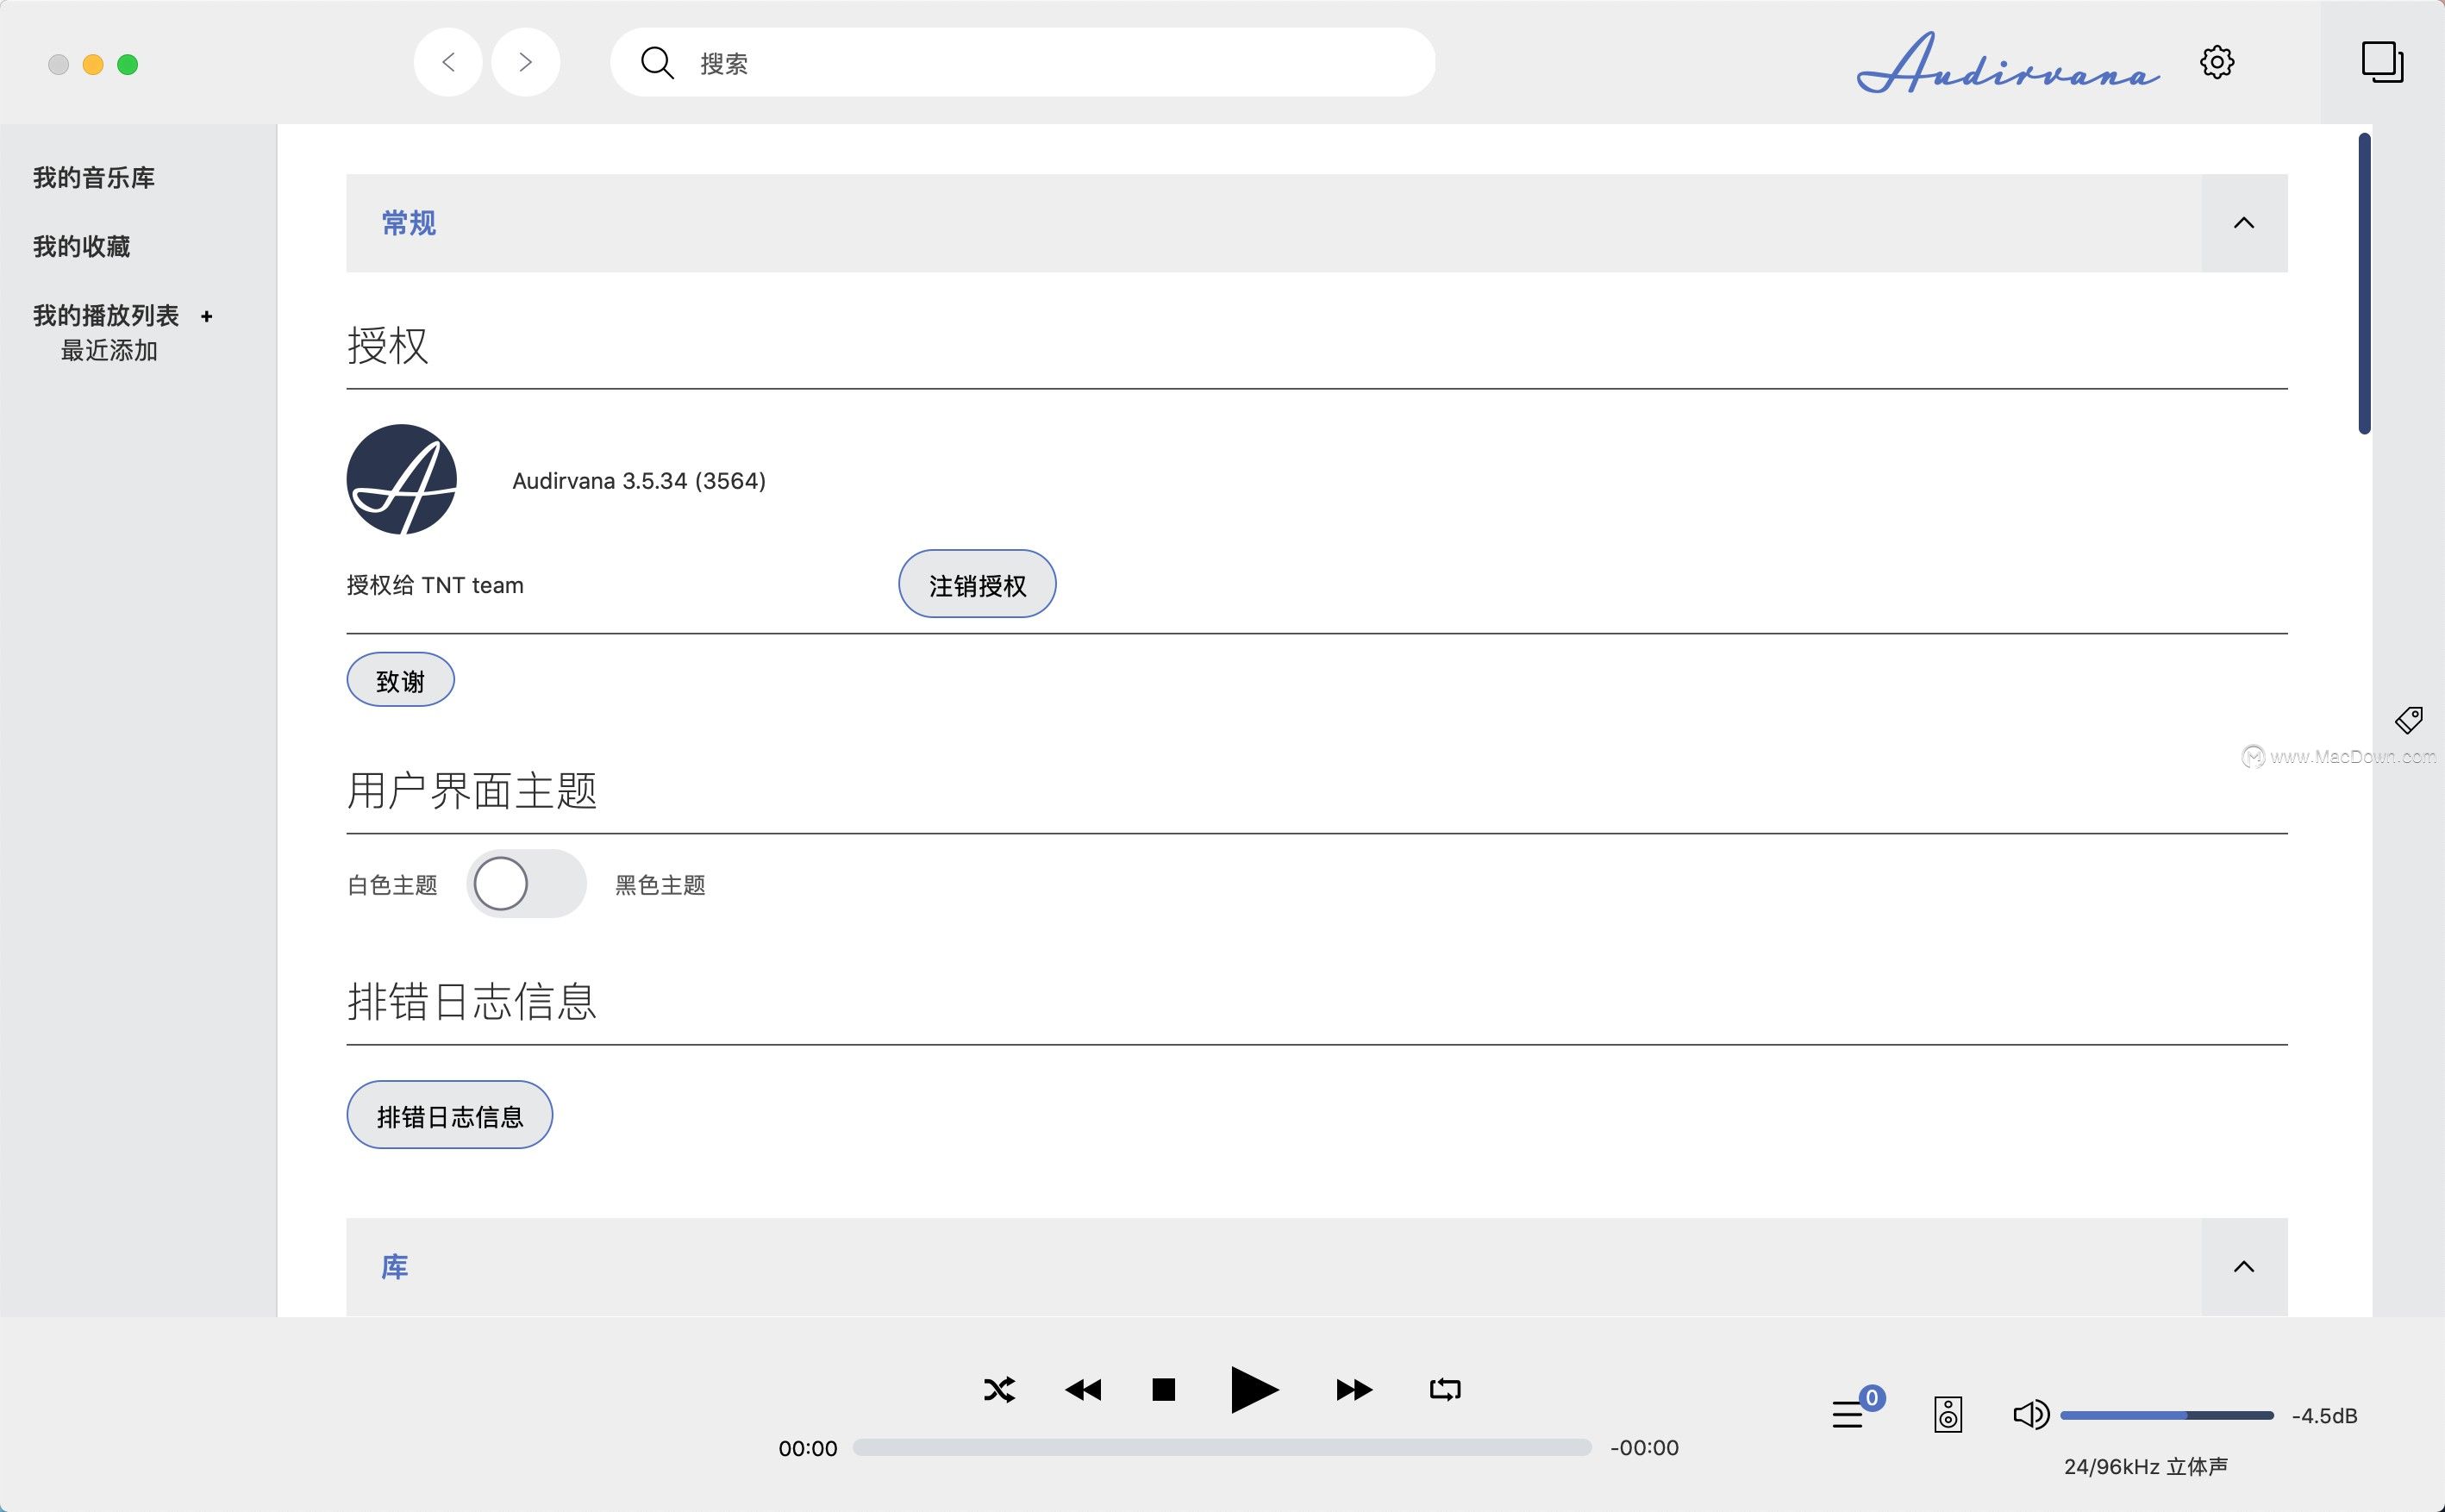Click the 24/96kHz 立体声 status text
This screenshot has width=2445, height=1512.
(2146, 1466)
